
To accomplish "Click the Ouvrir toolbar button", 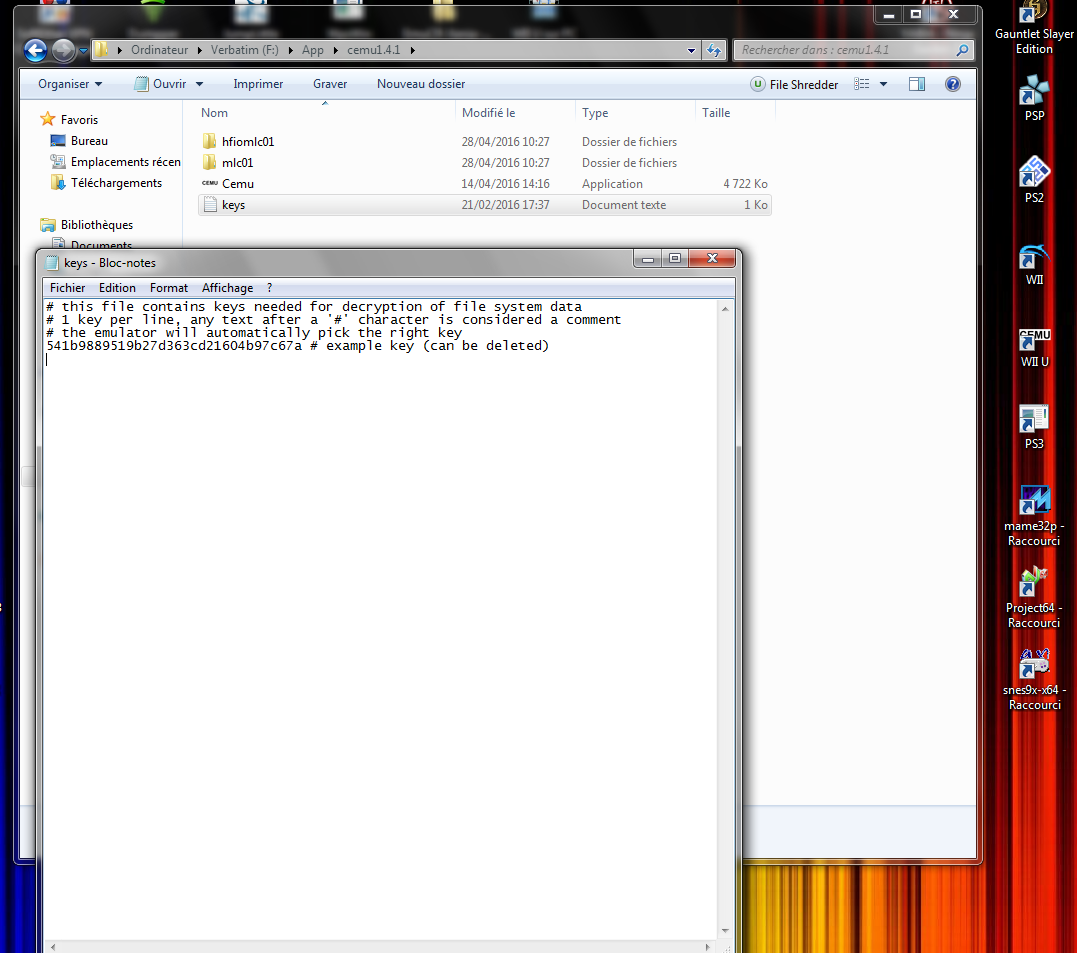I will tap(161, 84).
